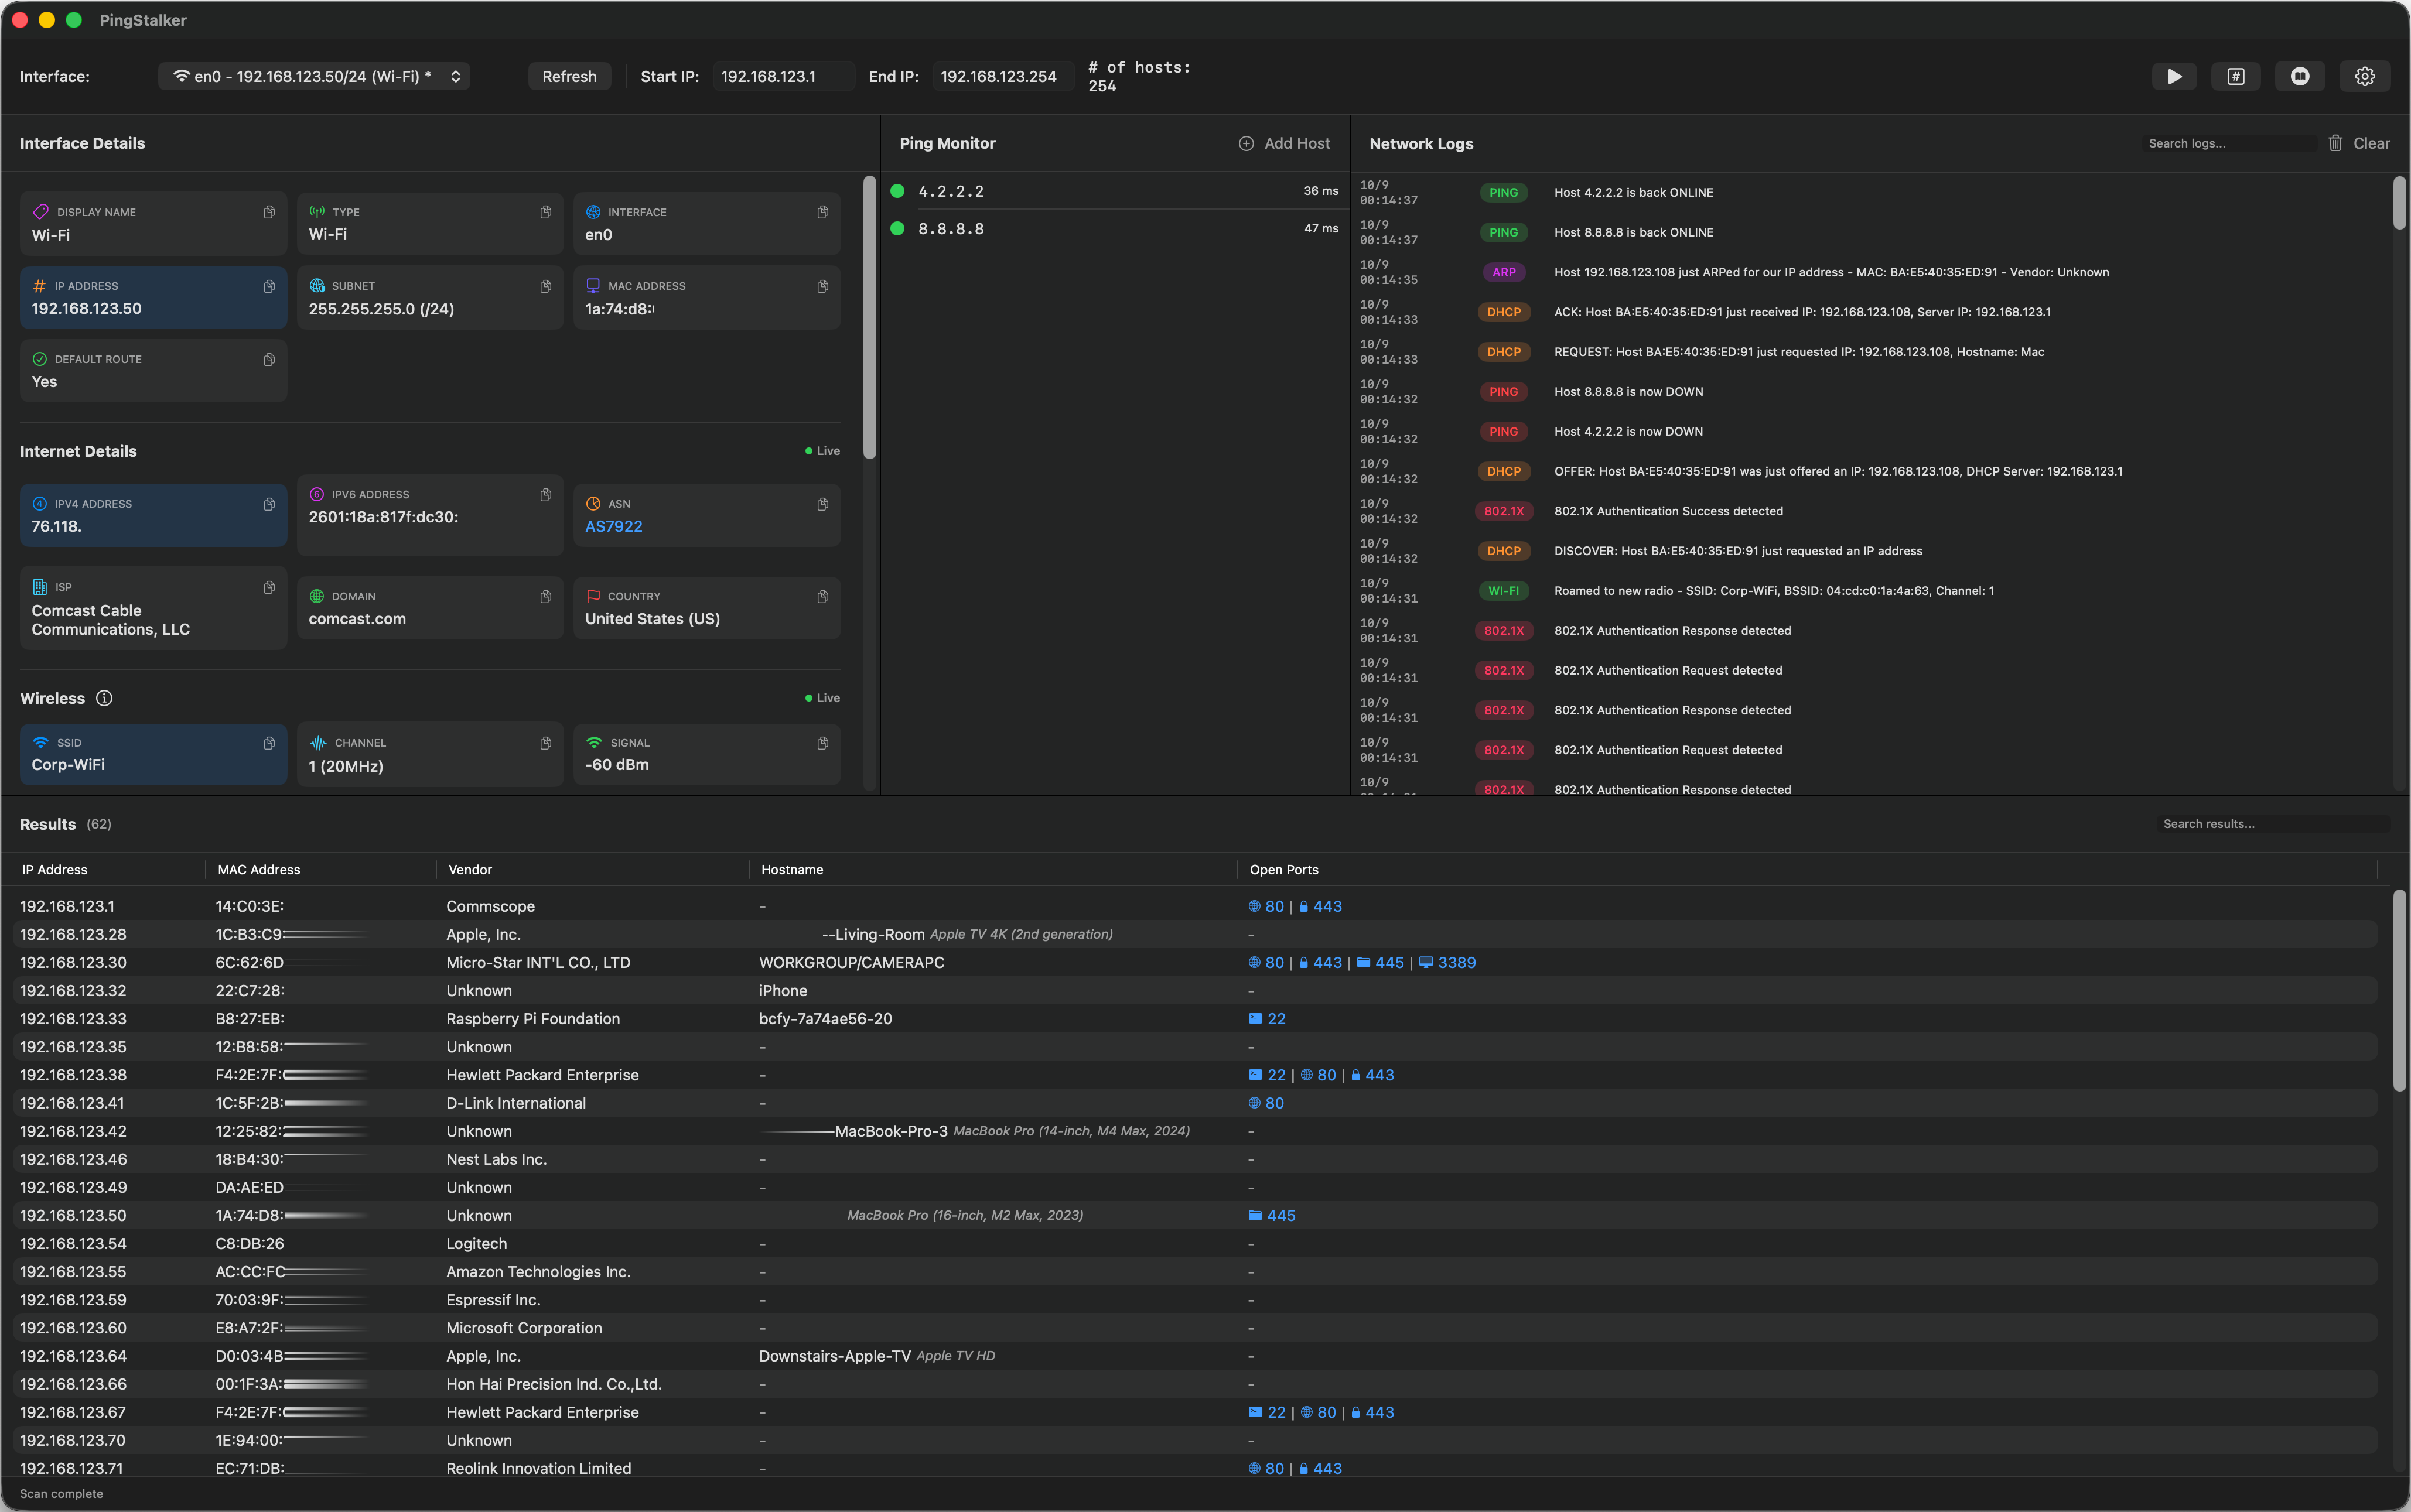The width and height of the screenshot is (2411, 1512).
Task: Open the Interface en0 Wi-Fi dropdown
Action: pos(314,76)
